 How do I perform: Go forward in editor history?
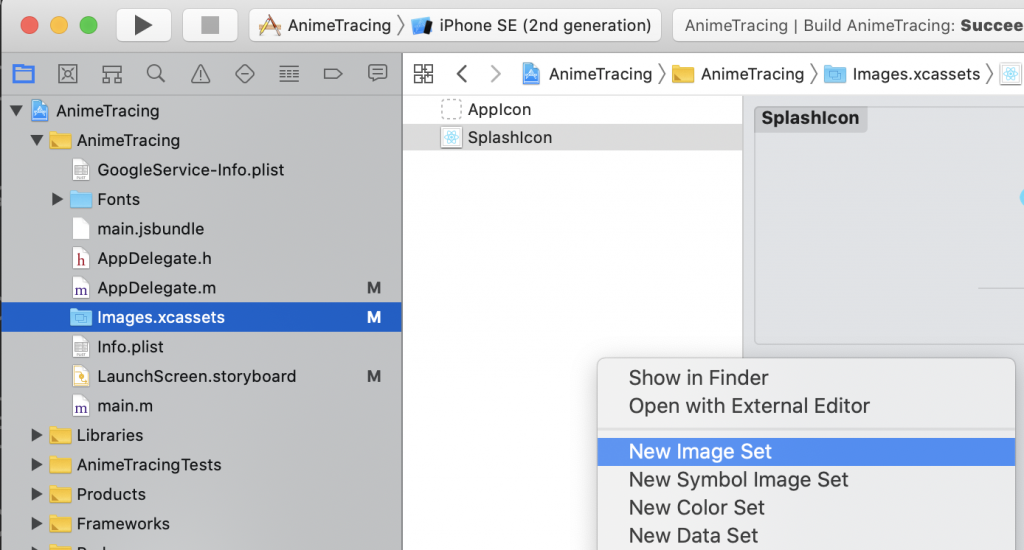496,74
